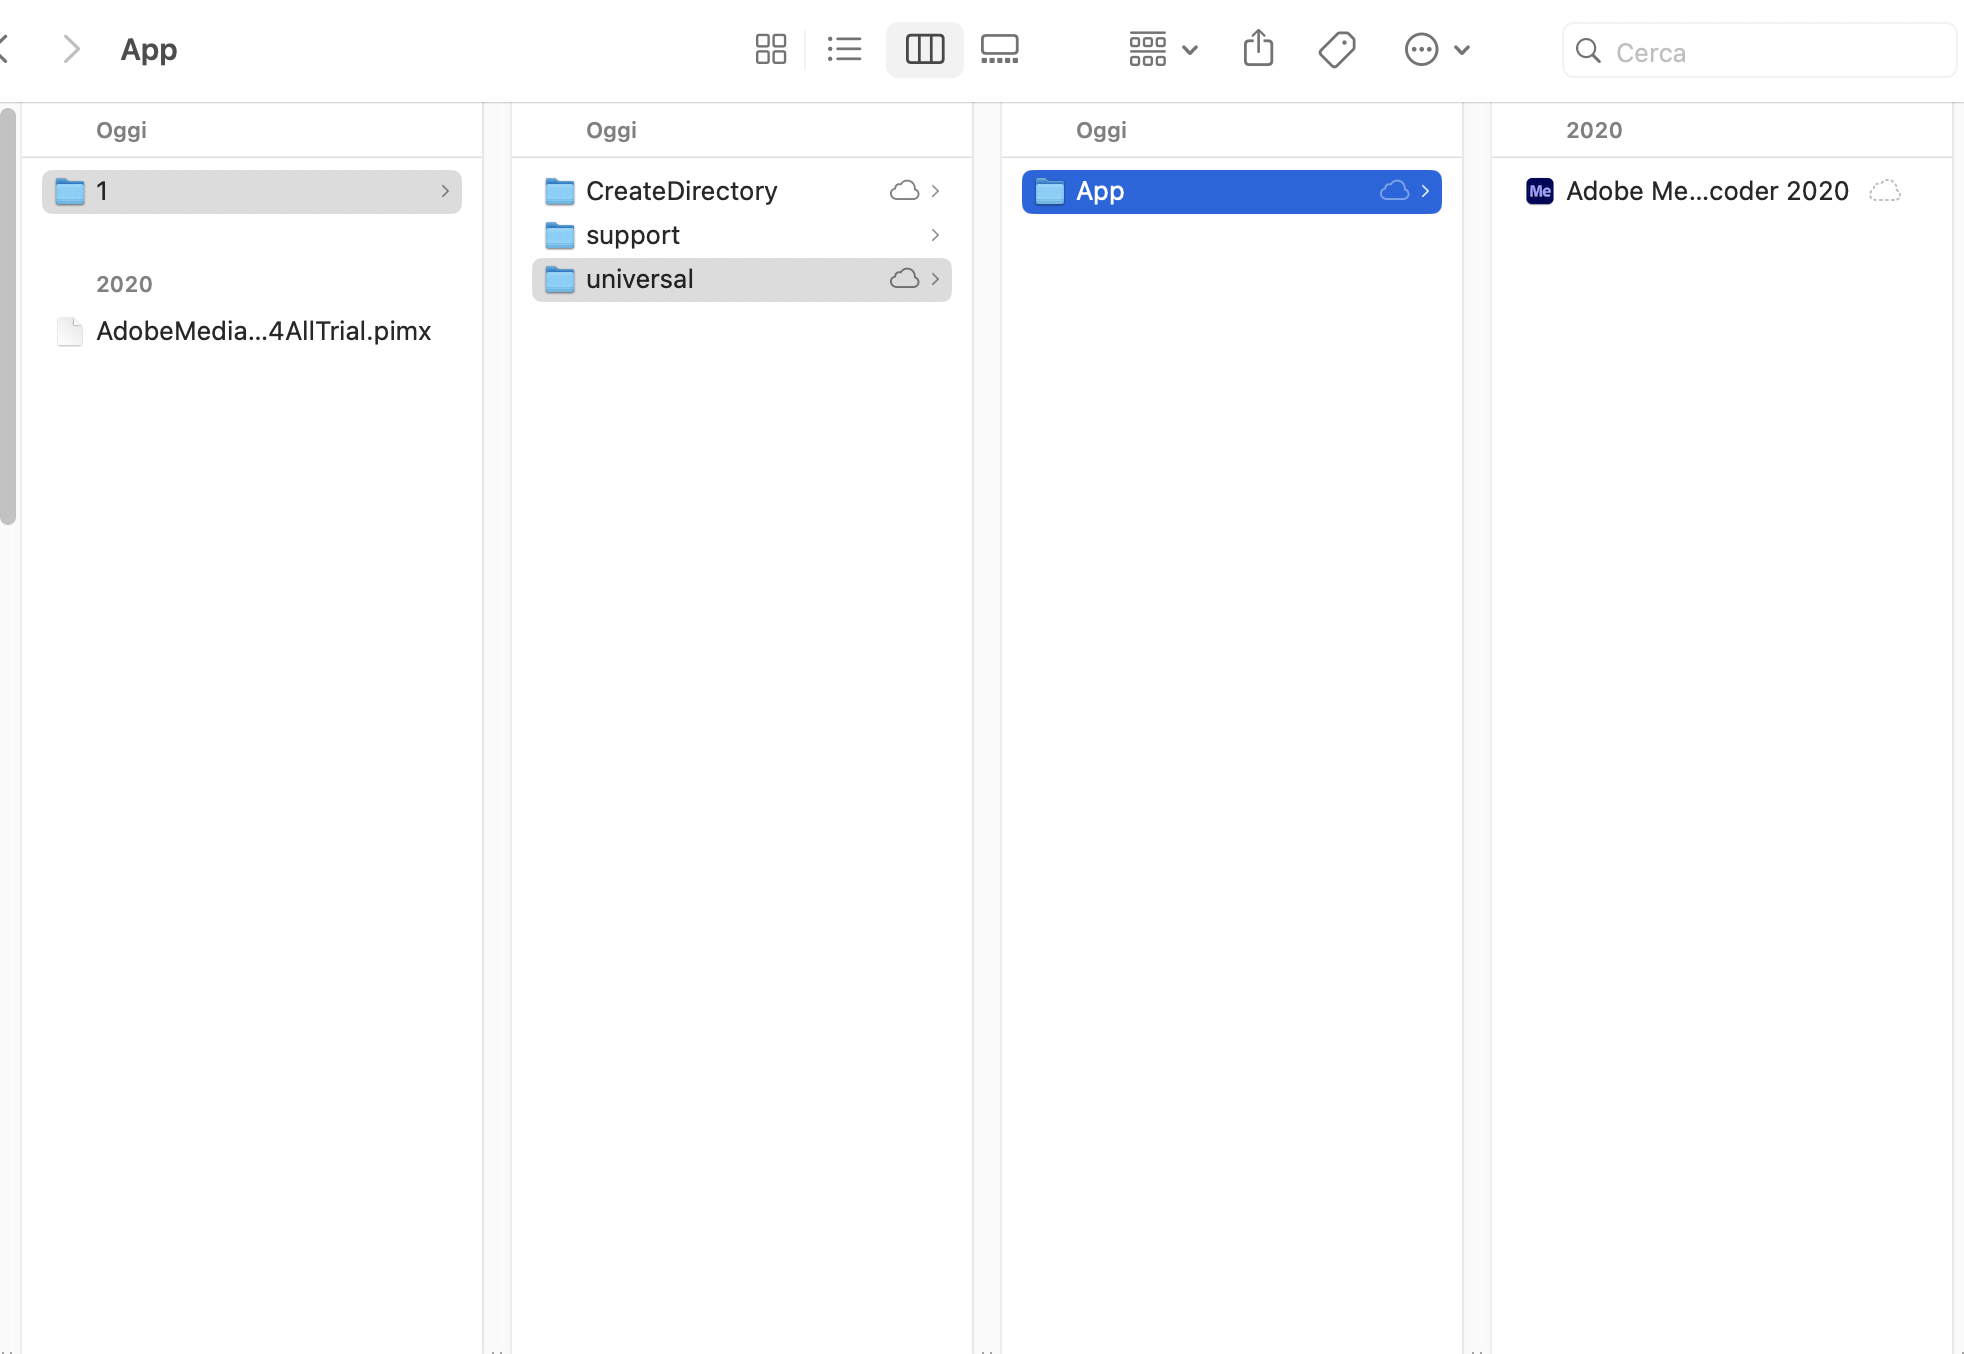Expand the universal folder chevron
This screenshot has height=1354, width=1964.
(935, 279)
